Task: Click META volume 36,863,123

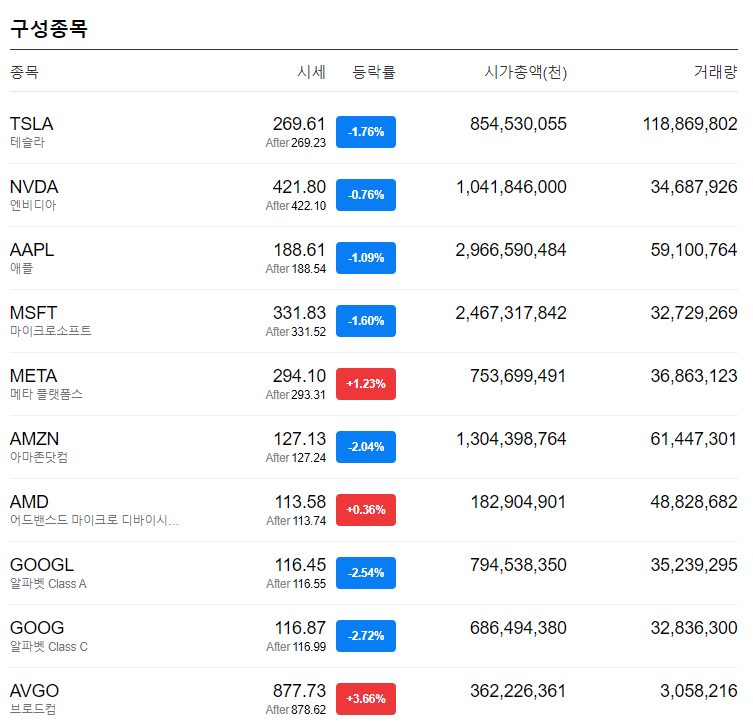Action: click(694, 375)
